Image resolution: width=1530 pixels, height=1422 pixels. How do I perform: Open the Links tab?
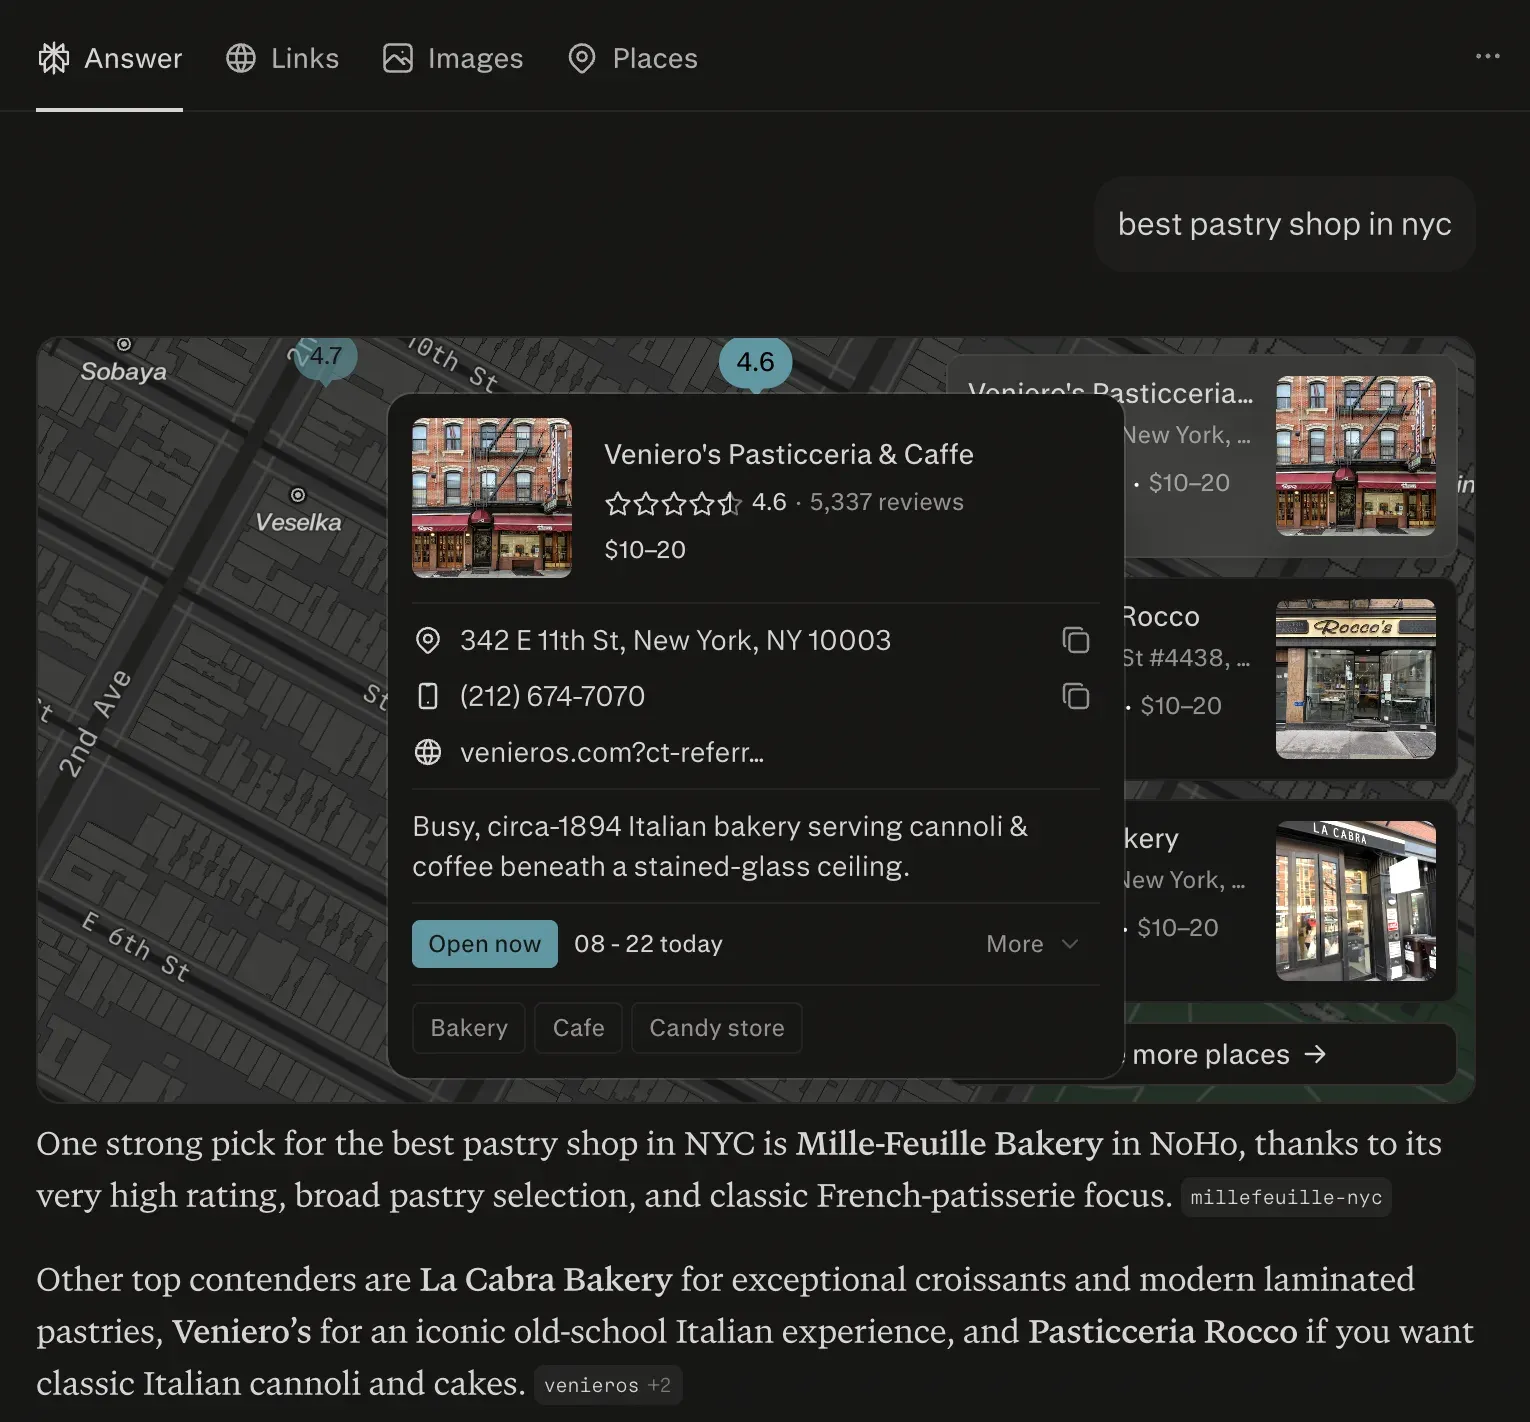click(x=282, y=58)
